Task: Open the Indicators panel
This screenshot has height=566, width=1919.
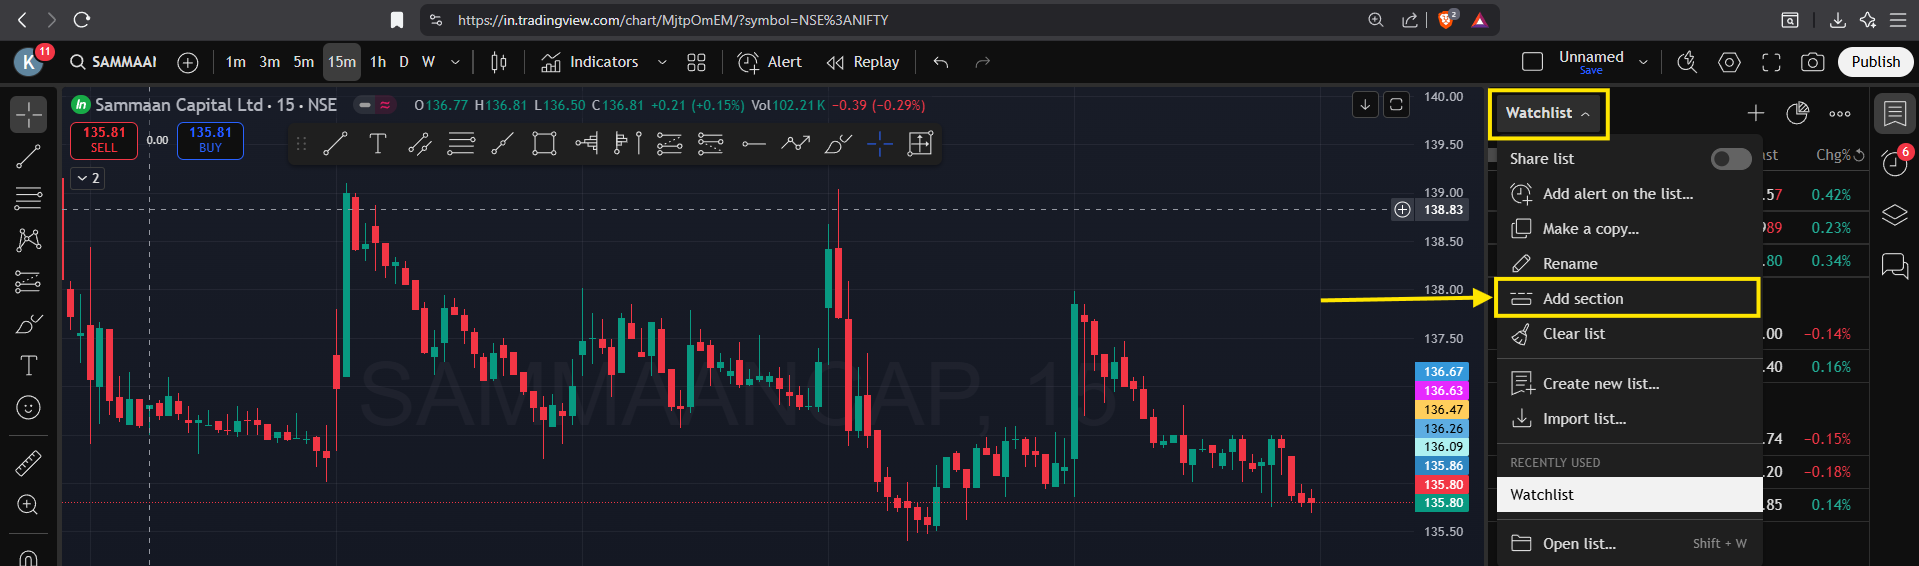Action: pyautogui.click(x=590, y=62)
